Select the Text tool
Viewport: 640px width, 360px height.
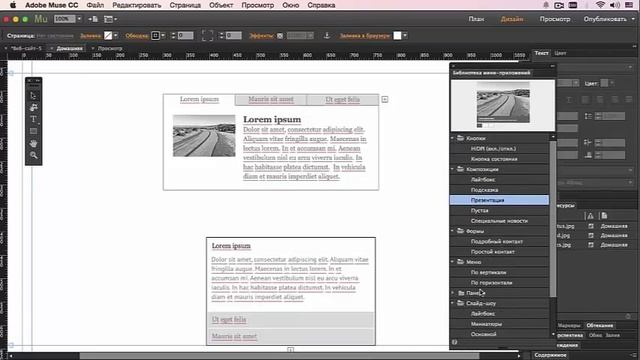point(33,119)
